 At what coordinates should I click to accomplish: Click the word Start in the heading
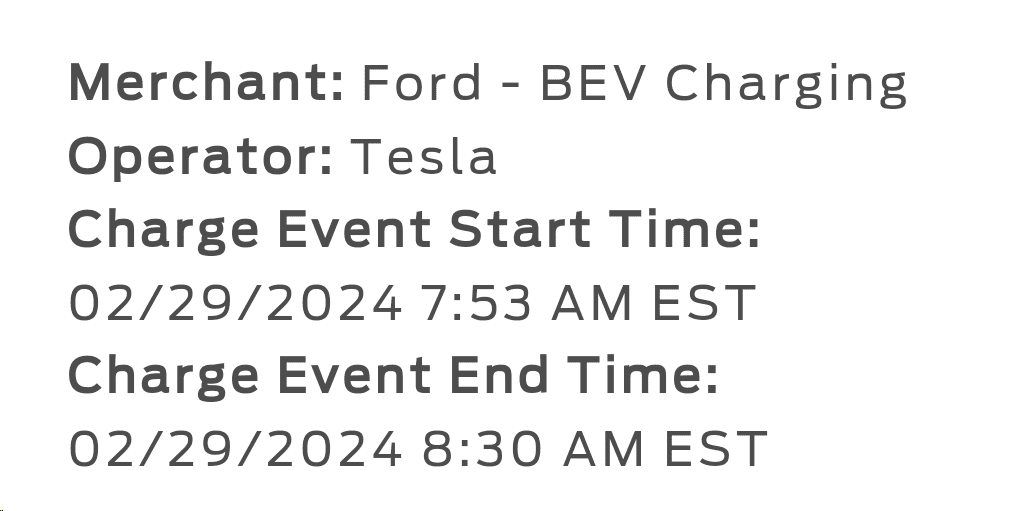tap(519, 230)
